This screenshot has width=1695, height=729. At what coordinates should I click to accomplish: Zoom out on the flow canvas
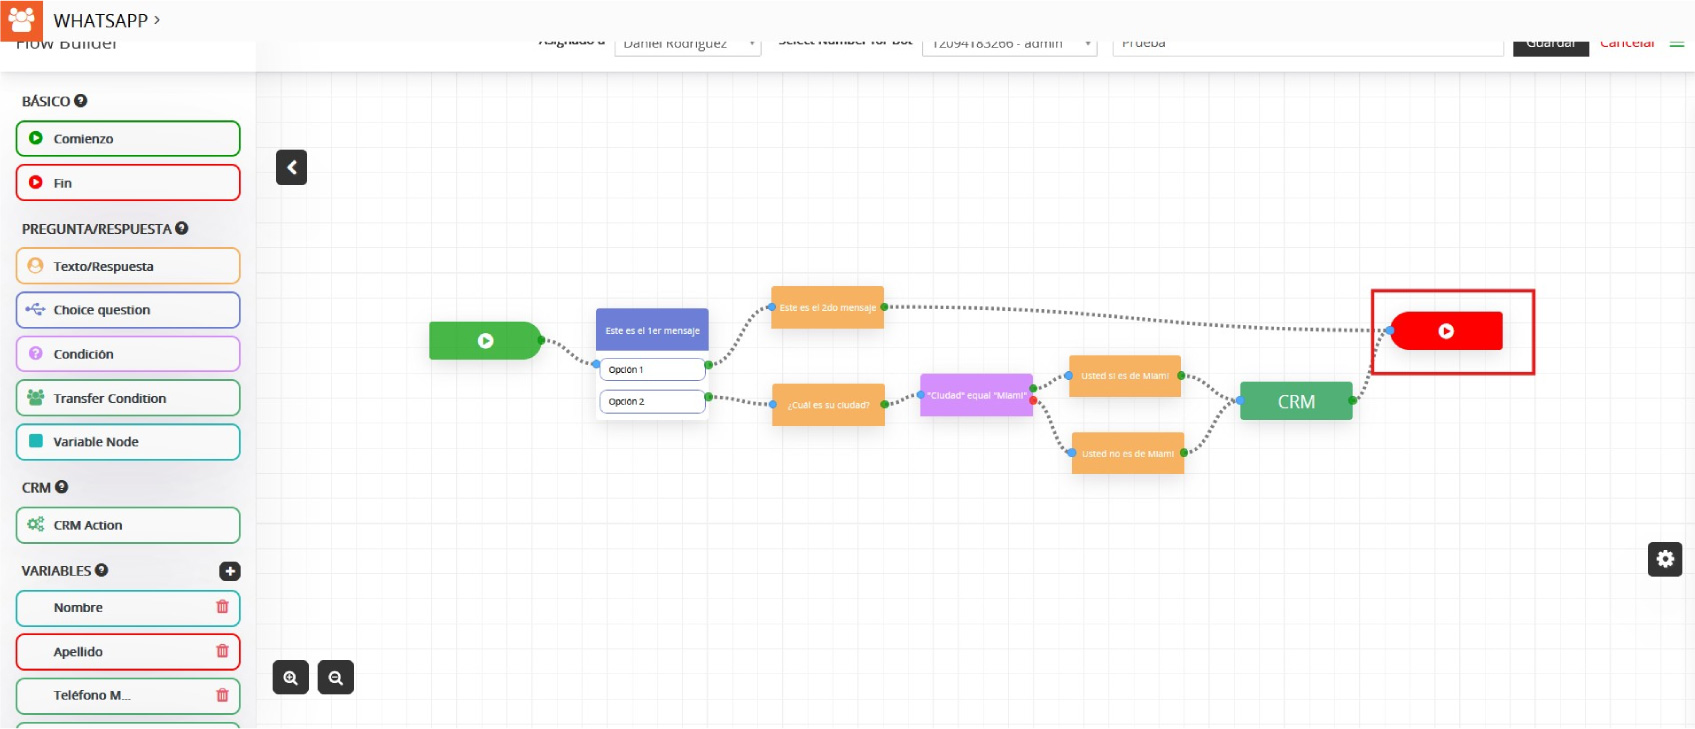click(335, 678)
